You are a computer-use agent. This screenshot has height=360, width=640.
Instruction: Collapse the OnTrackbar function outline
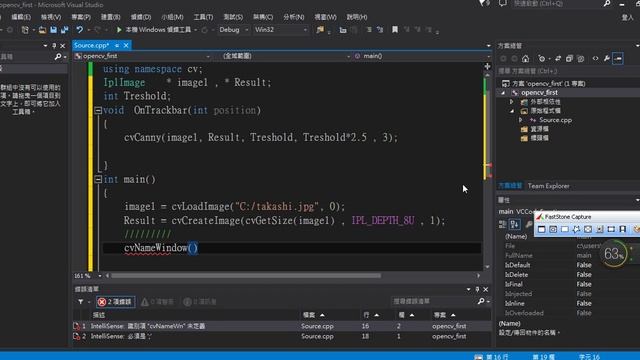(98, 110)
